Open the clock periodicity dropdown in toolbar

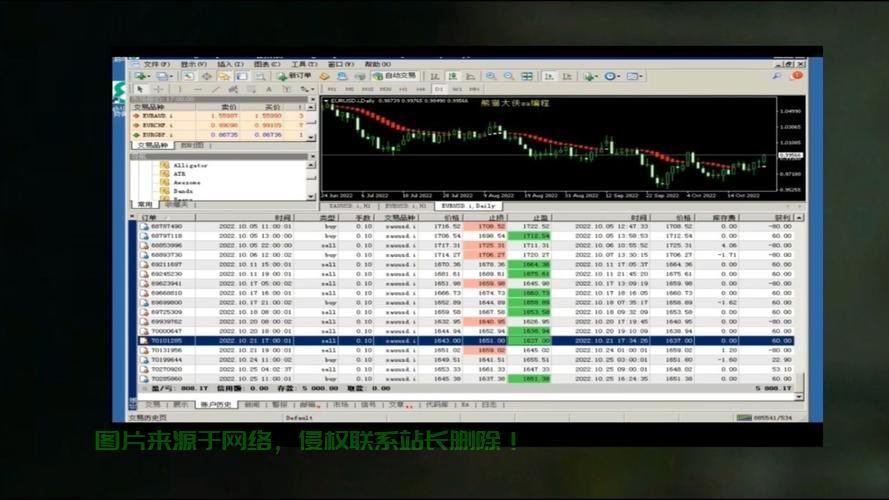616,76
